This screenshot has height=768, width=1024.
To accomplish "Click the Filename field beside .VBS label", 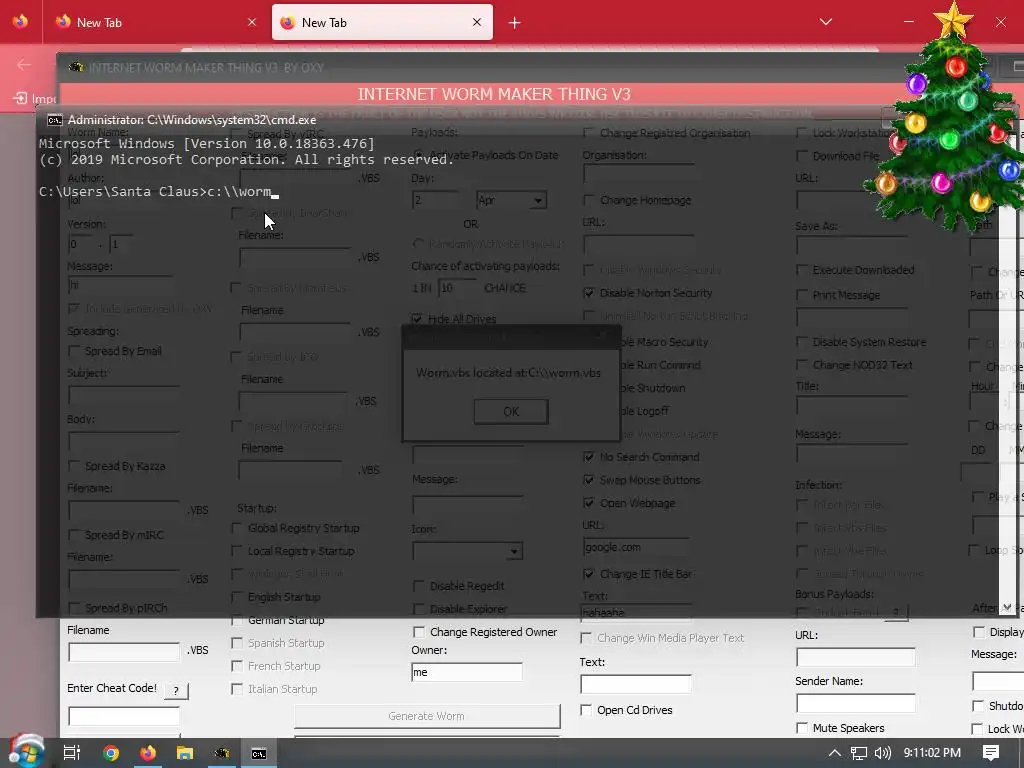I will tap(124, 651).
